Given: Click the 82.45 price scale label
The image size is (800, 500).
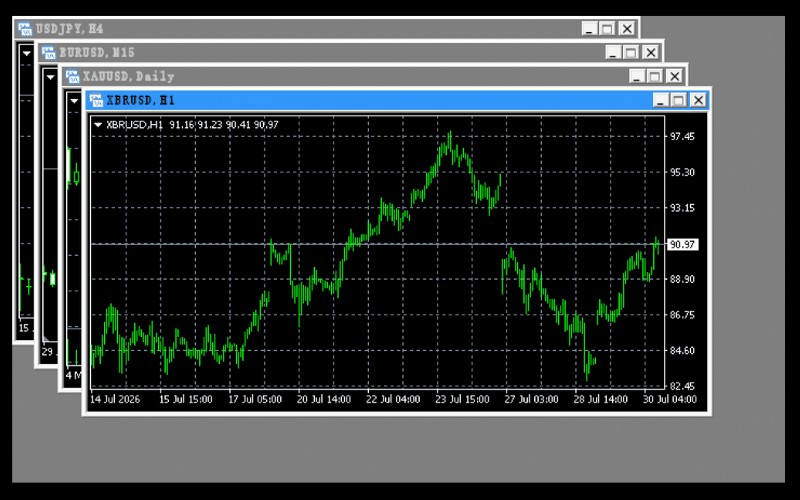Looking at the screenshot, I should pyautogui.click(x=682, y=386).
